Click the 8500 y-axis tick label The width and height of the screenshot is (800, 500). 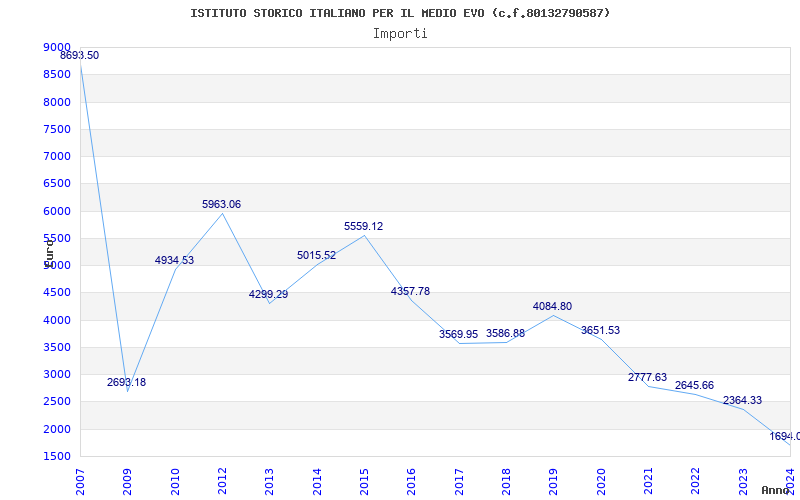[x=57, y=74]
